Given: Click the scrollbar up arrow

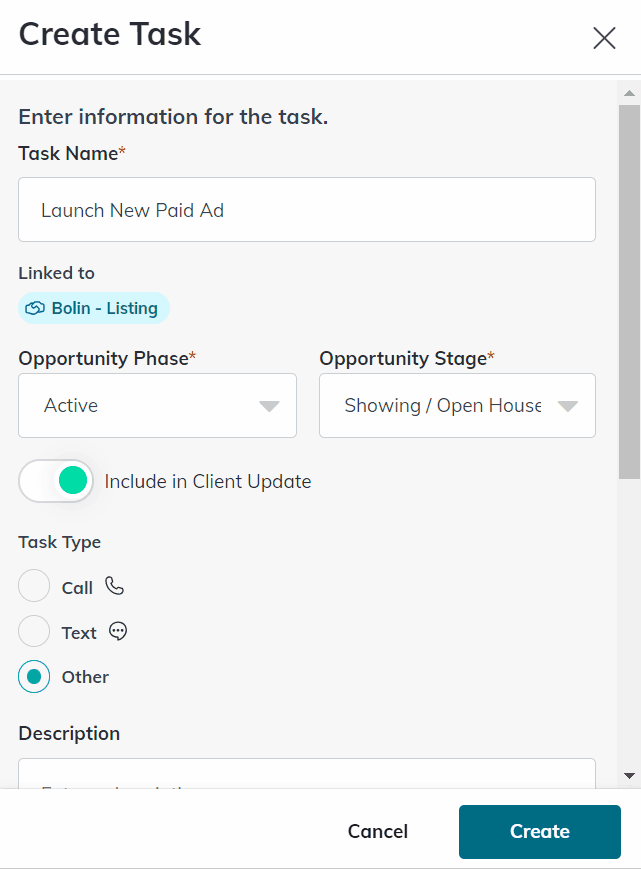Looking at the screenshot, I should coord(630,92).
